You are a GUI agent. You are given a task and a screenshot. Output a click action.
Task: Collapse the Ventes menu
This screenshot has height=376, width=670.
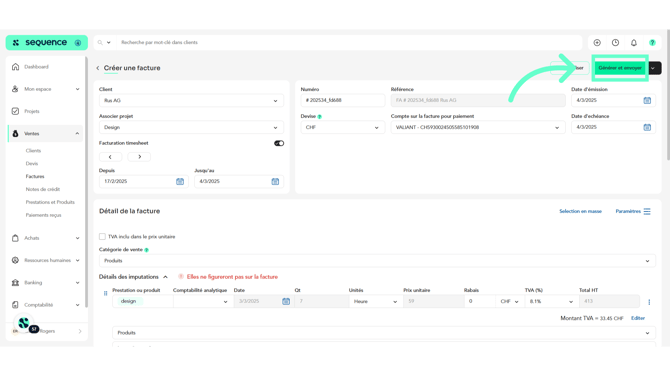pos(77,134)
